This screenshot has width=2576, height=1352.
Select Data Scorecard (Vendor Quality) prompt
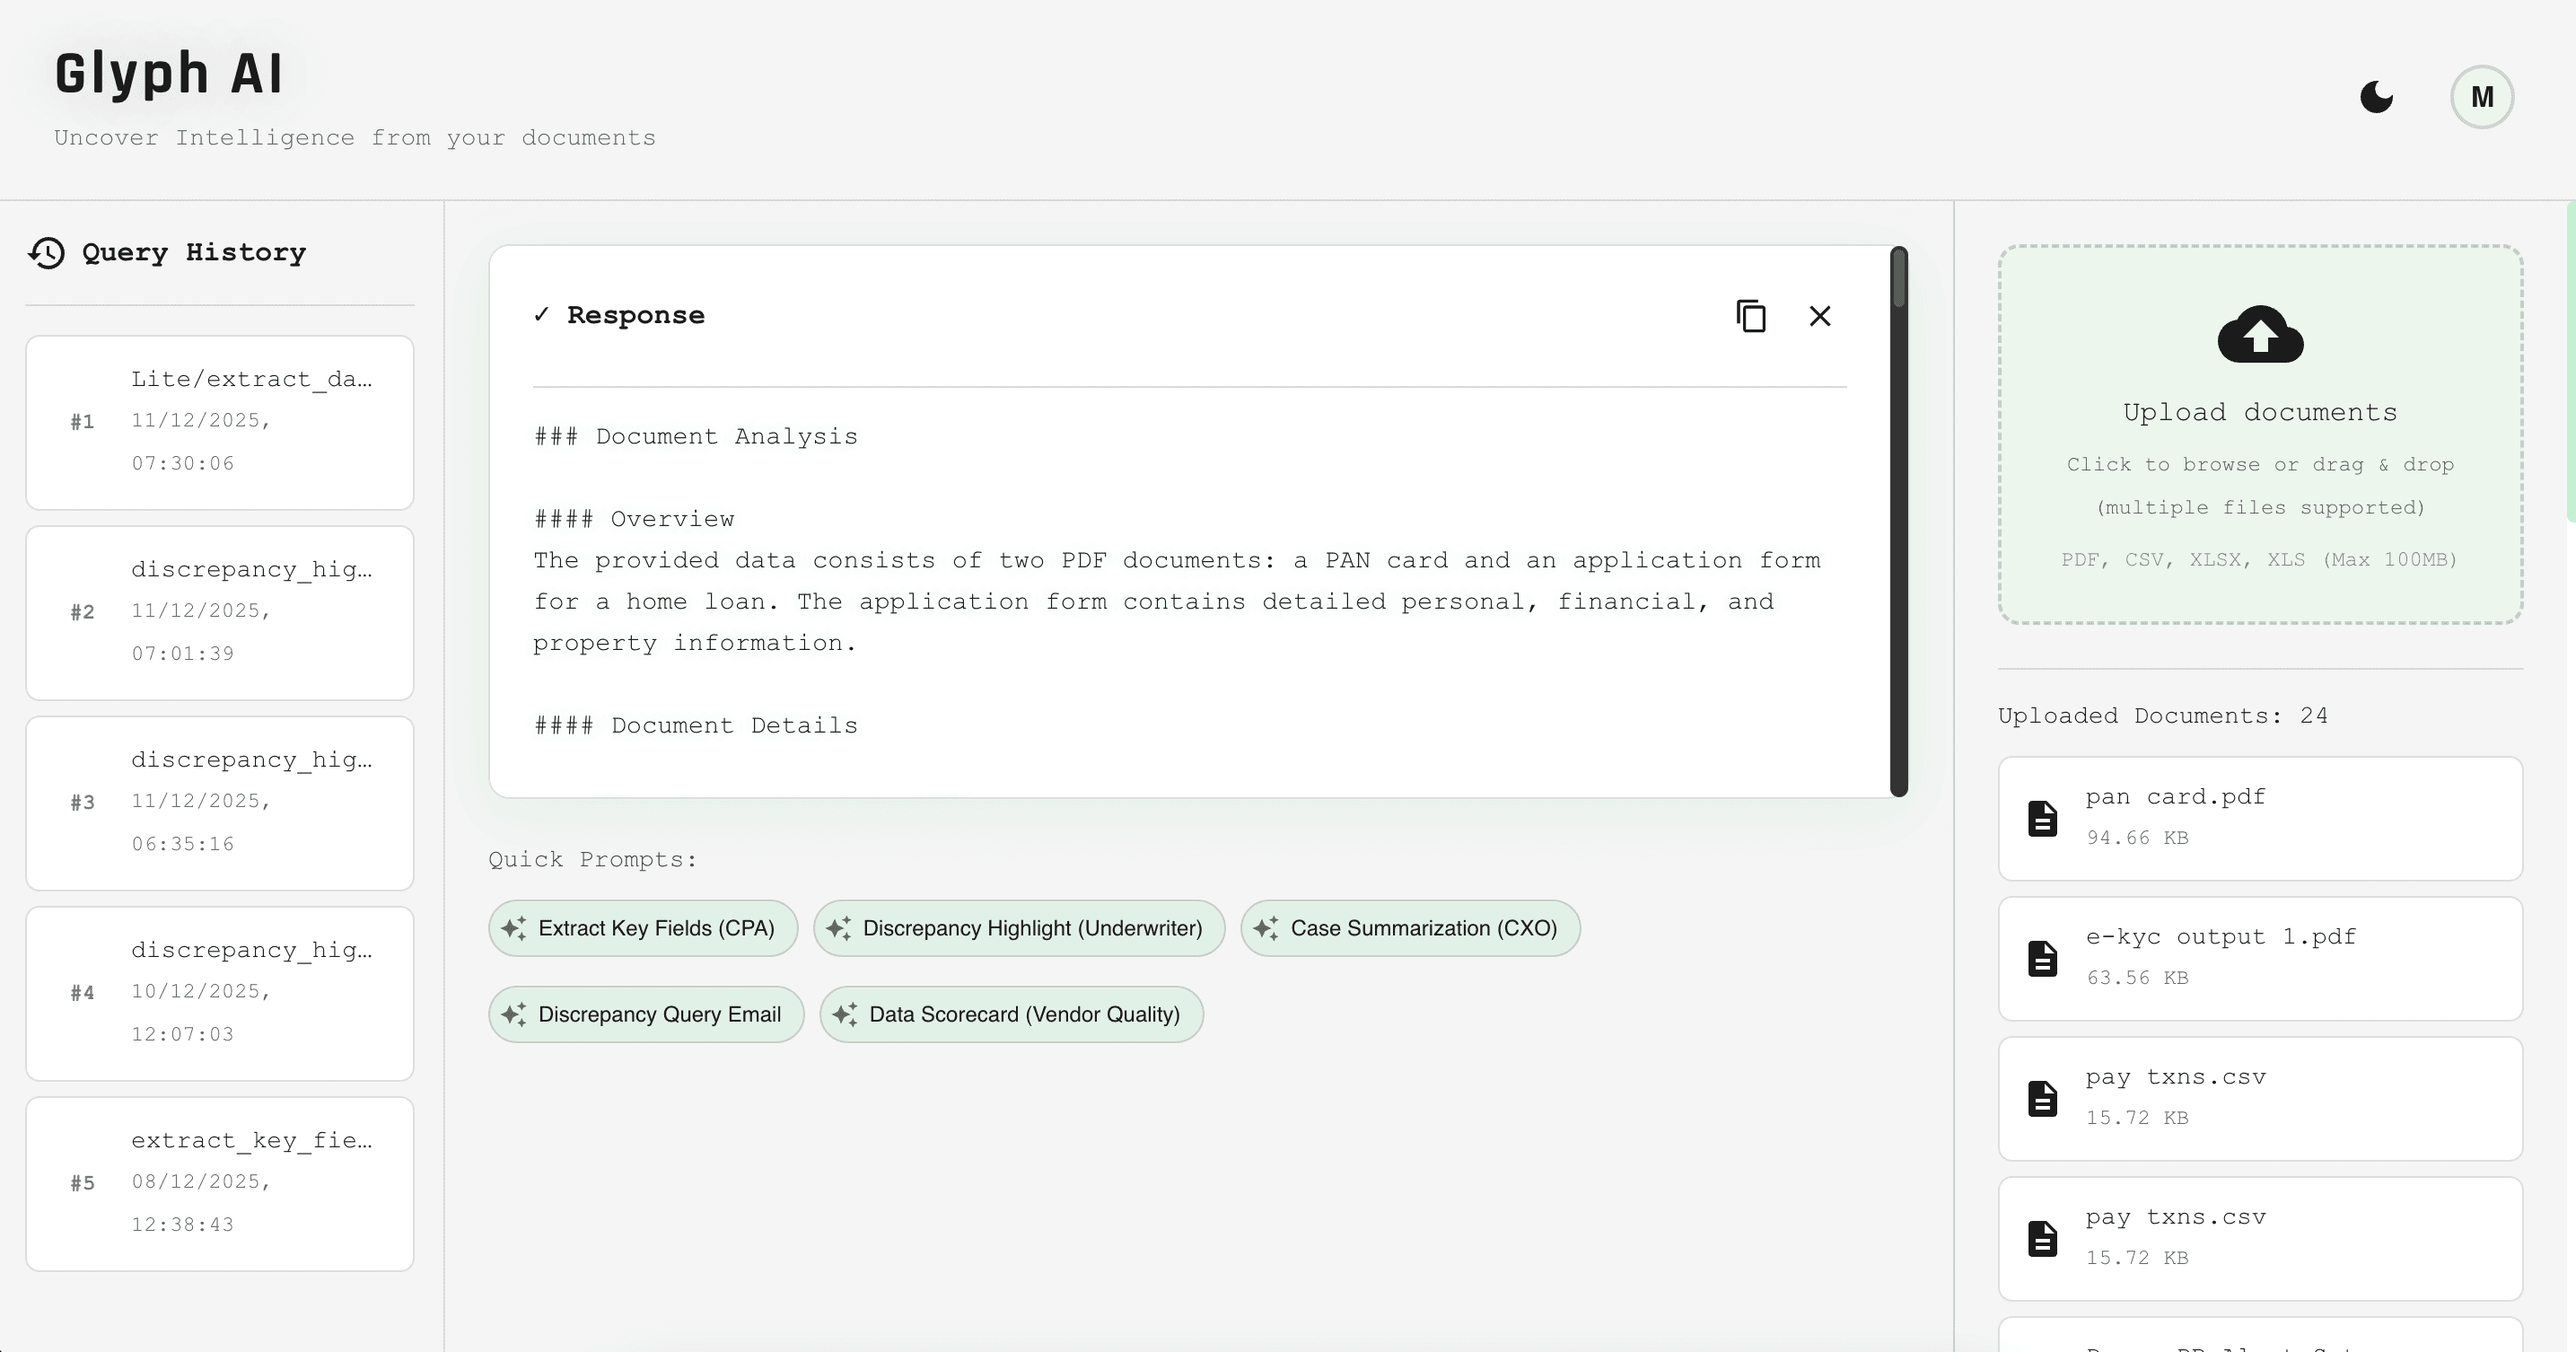1010,1014
